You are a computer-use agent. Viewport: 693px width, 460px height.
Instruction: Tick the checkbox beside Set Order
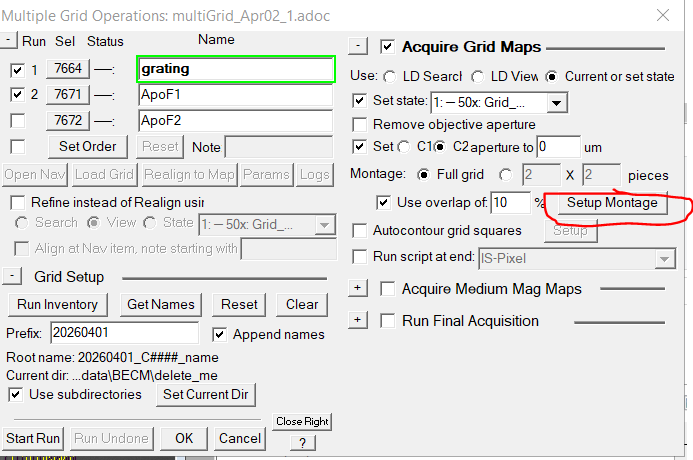pos(17,147)
